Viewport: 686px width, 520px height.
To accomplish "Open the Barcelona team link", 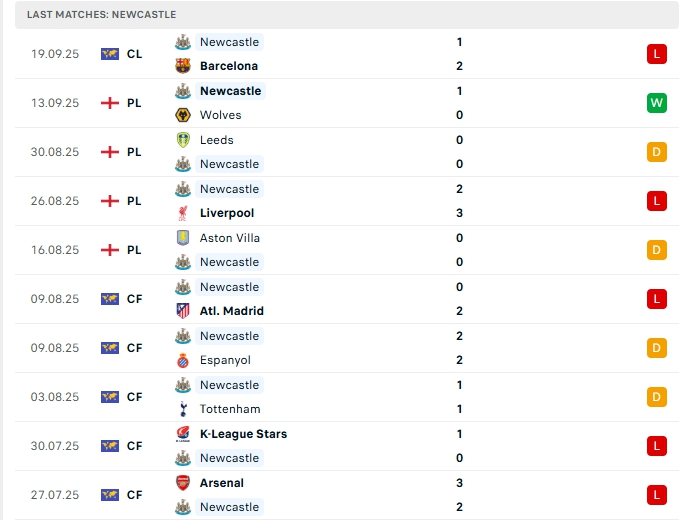I will pos(229,66).
